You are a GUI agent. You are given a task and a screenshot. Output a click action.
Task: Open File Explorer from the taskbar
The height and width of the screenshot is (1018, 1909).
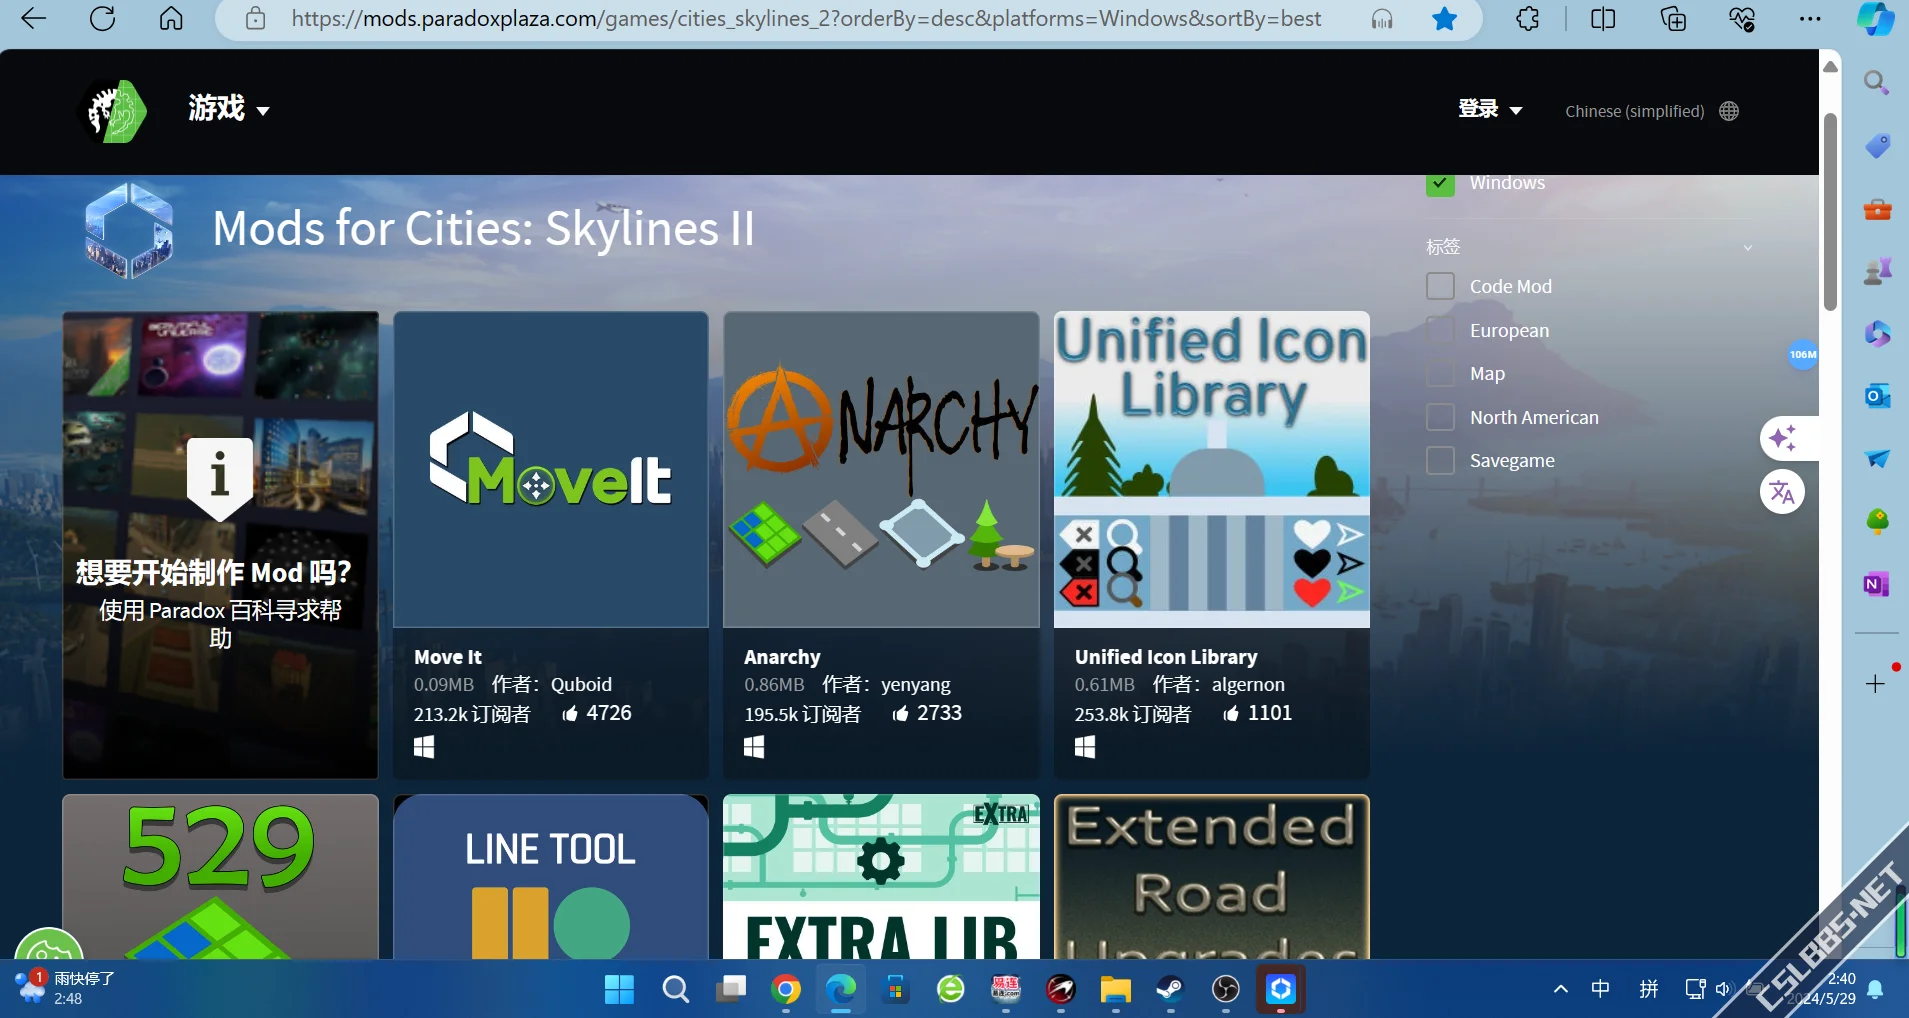(x=1115, y=990)
